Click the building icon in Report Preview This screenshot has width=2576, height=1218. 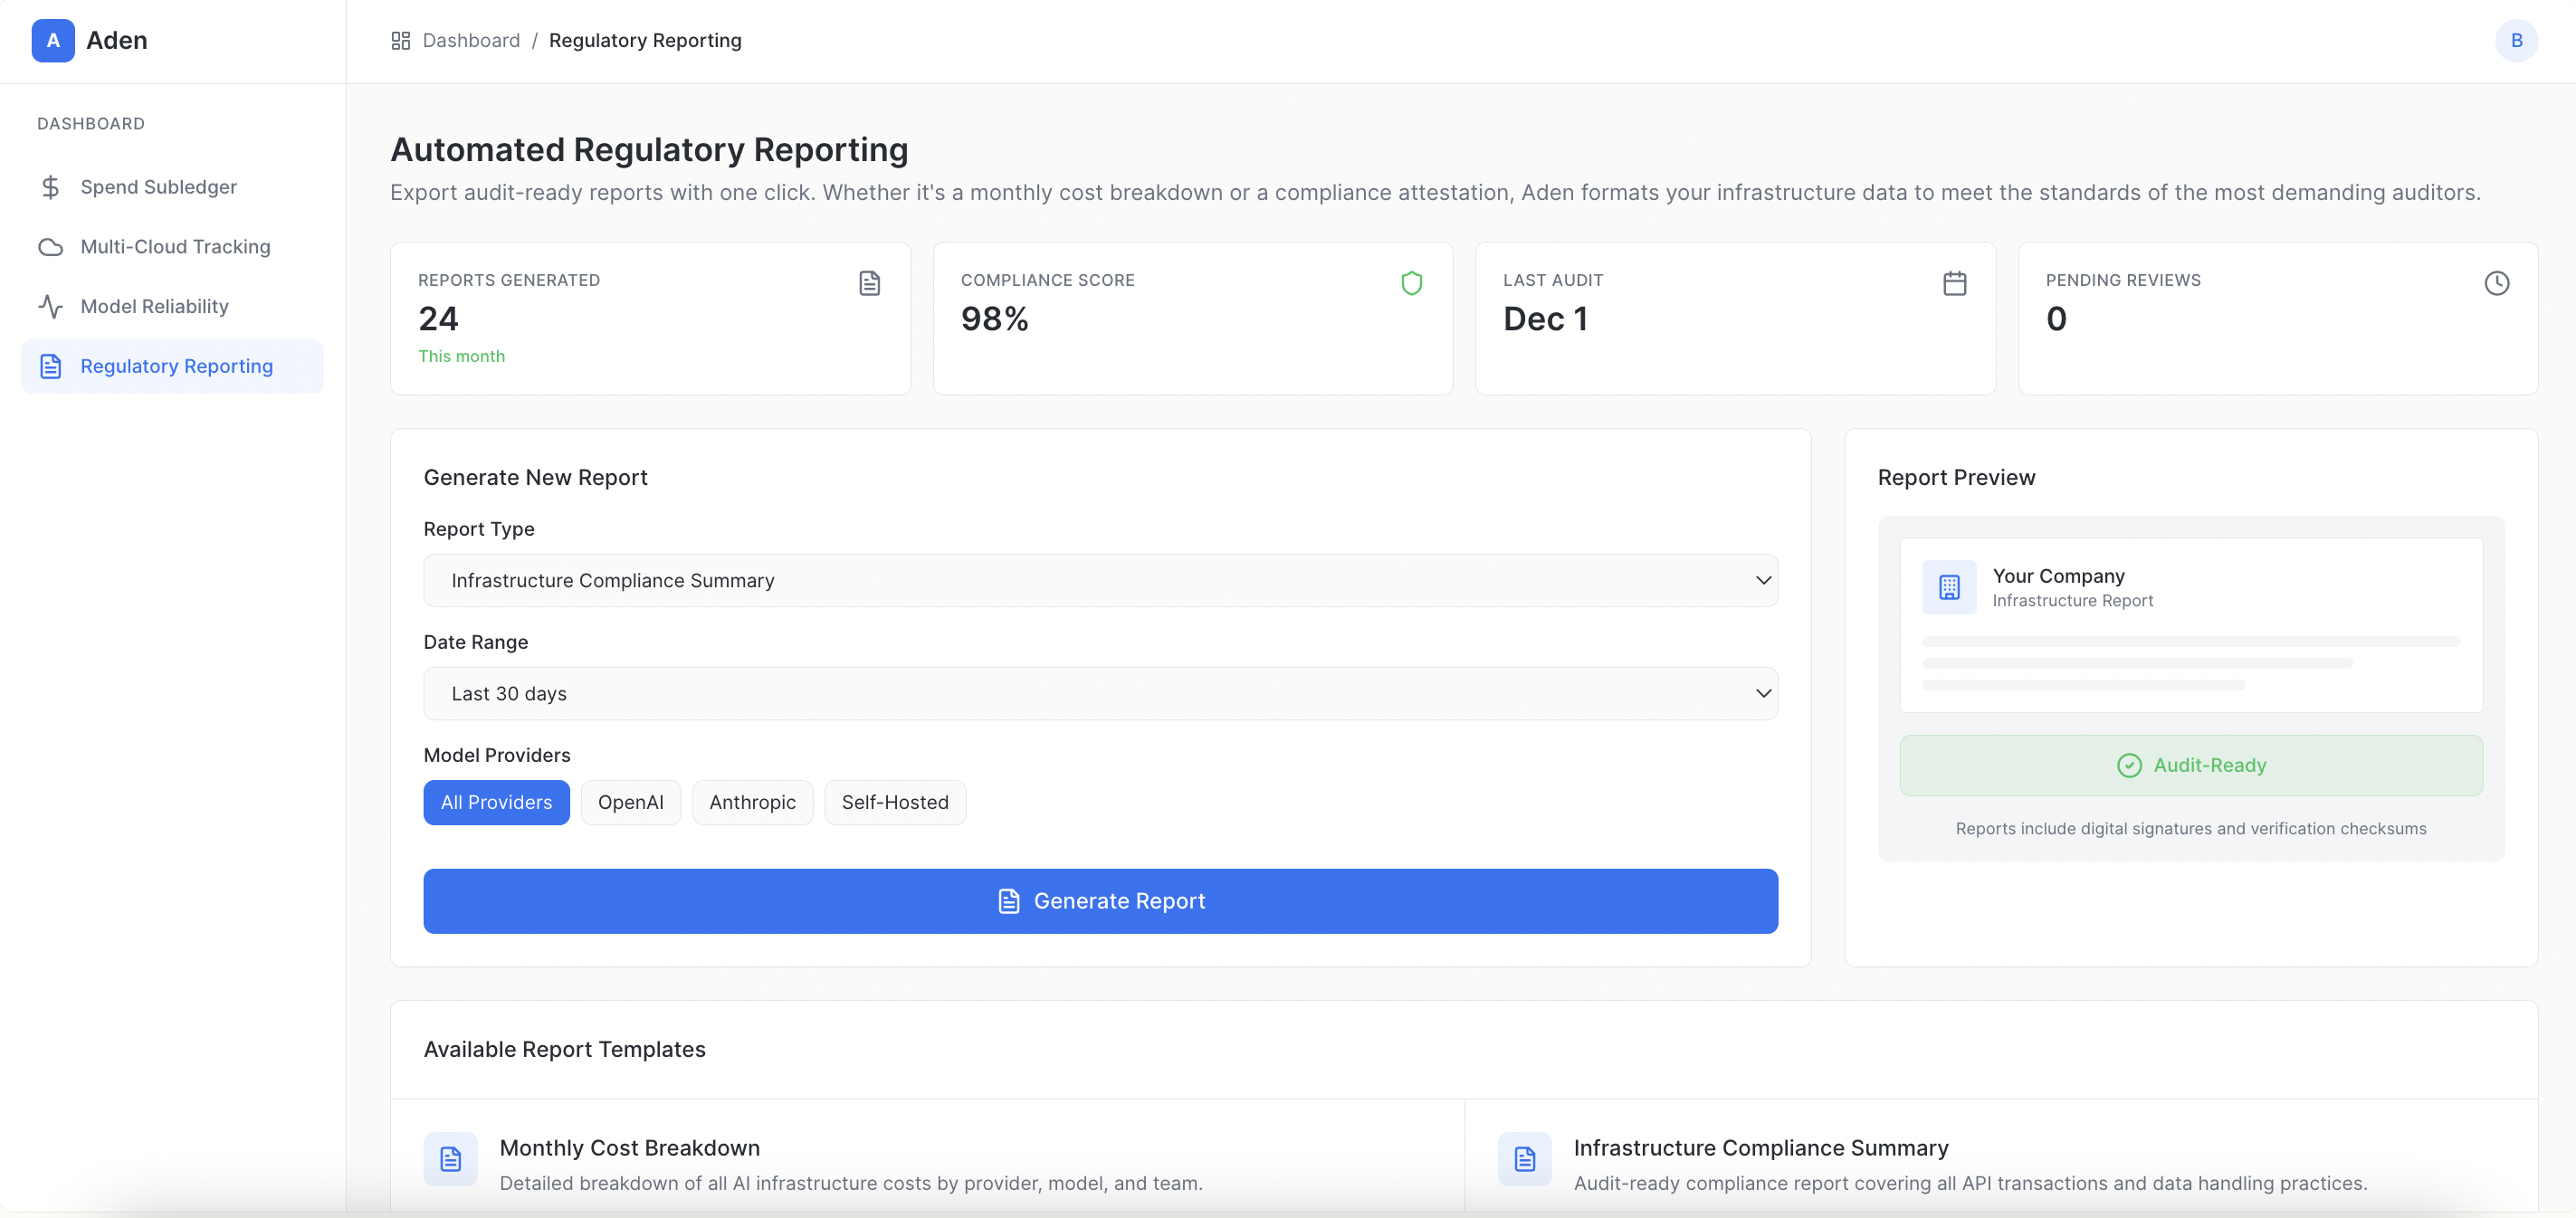point(1948,587)
